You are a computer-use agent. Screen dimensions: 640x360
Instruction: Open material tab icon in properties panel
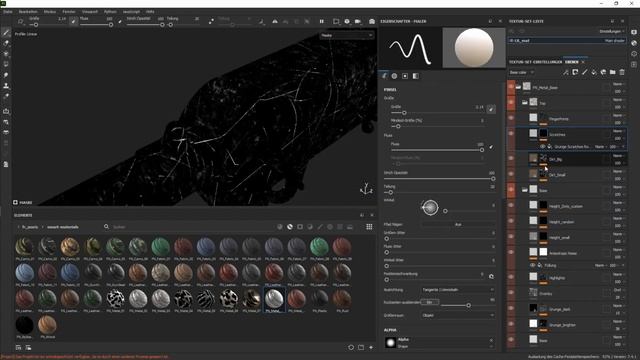click(416, 76)
